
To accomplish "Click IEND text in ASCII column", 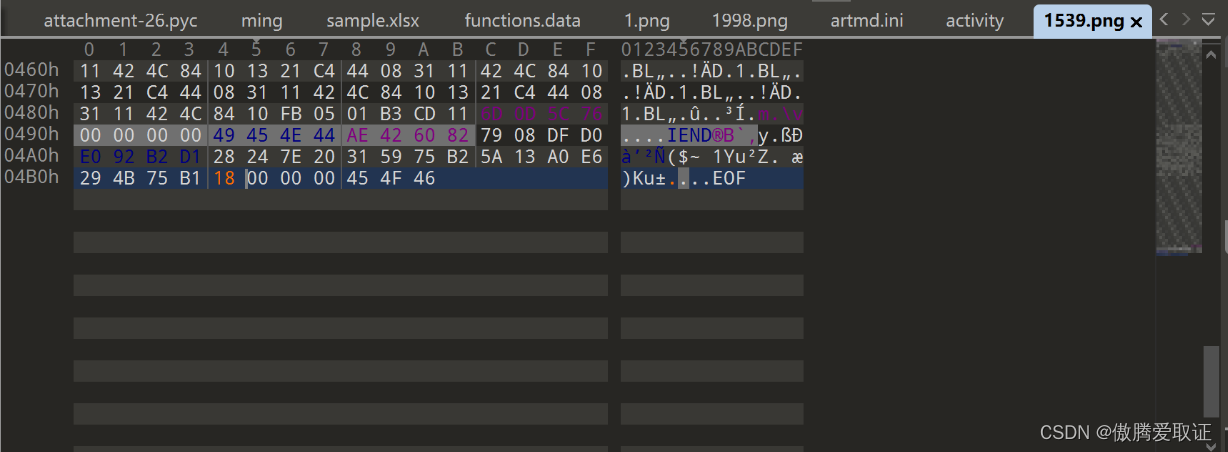I will point(689,135).
